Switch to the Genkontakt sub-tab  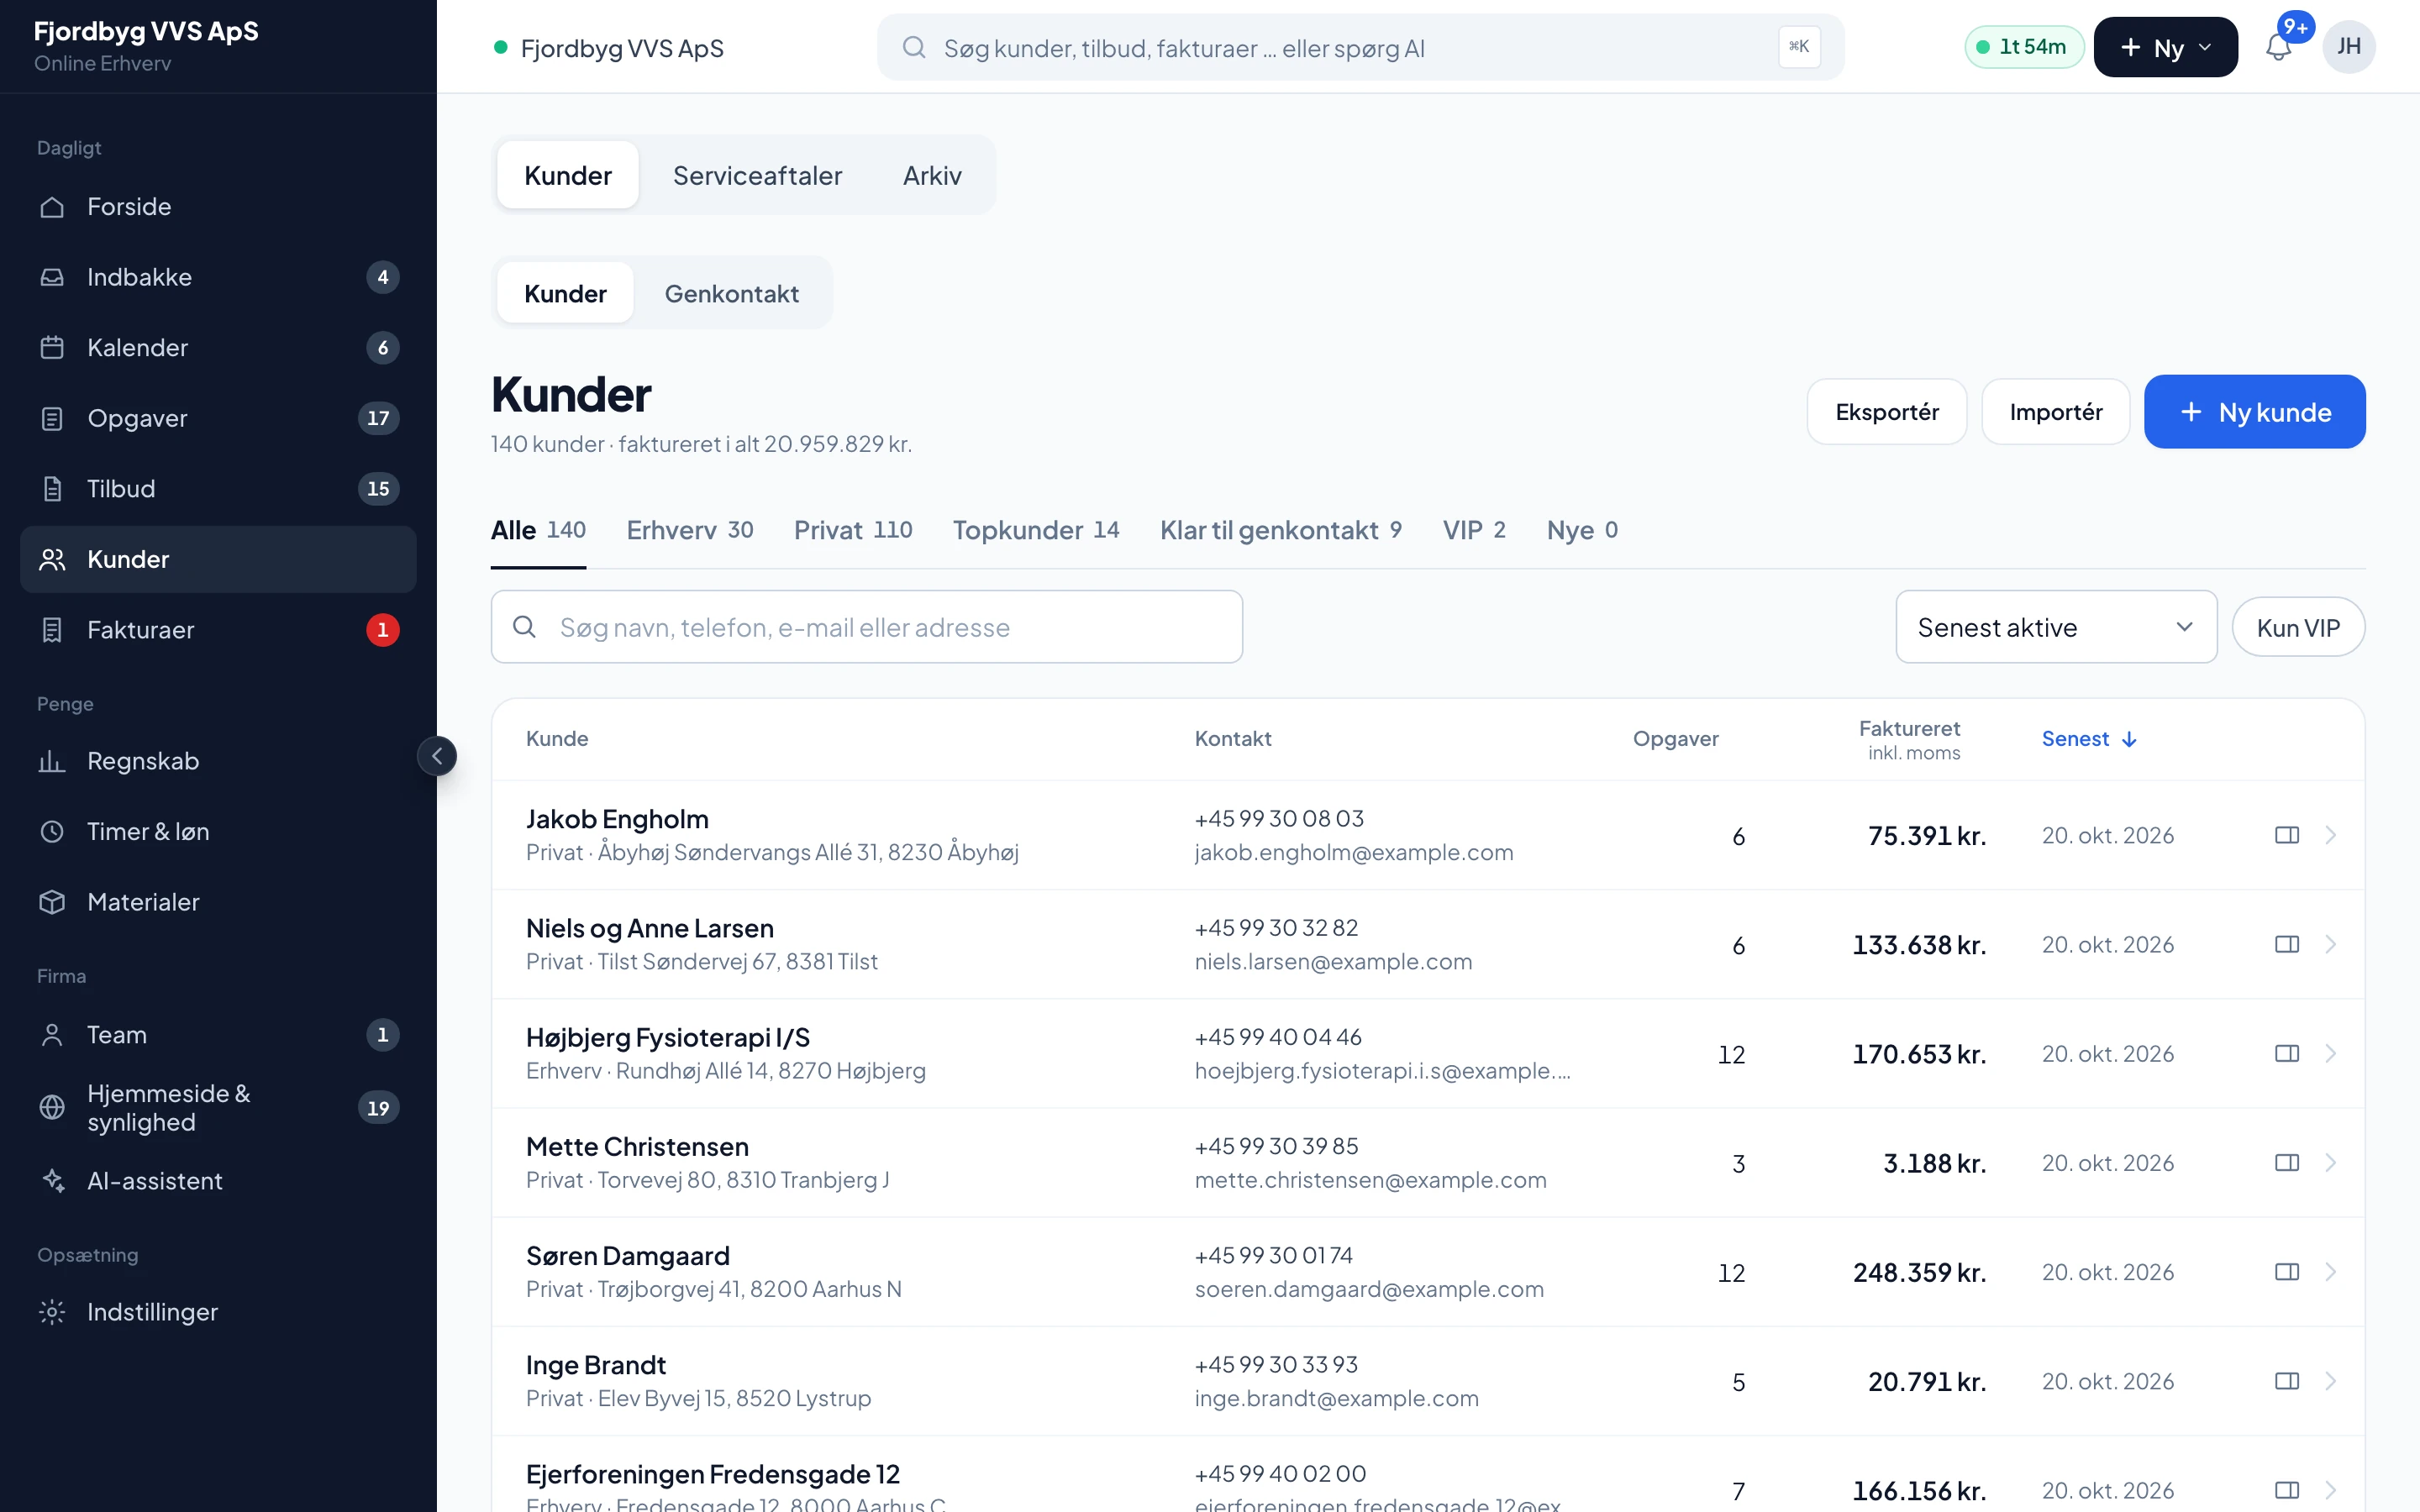coord(731,293)
